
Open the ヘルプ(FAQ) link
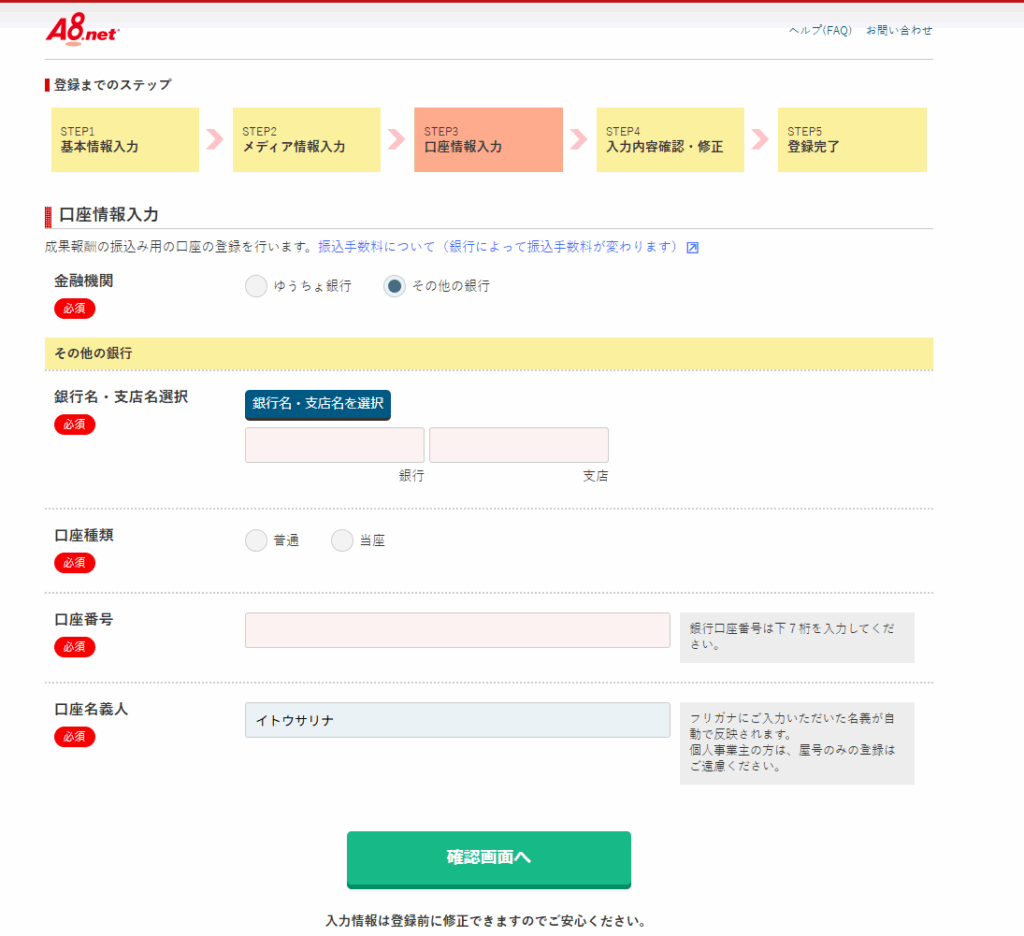820,31
